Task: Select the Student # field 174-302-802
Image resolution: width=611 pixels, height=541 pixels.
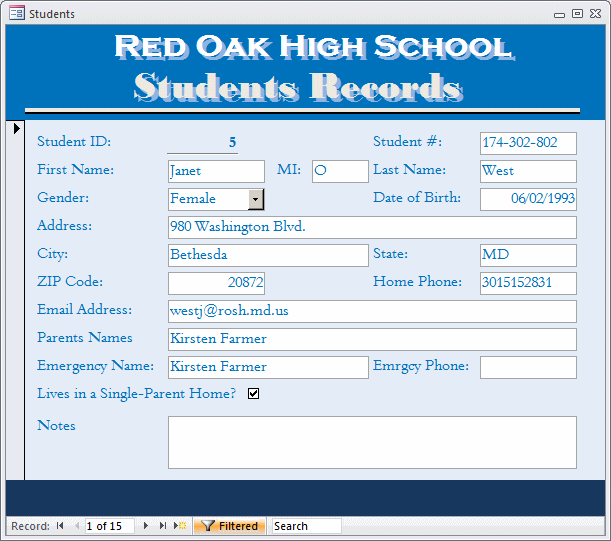Action: tap(528, 143)
